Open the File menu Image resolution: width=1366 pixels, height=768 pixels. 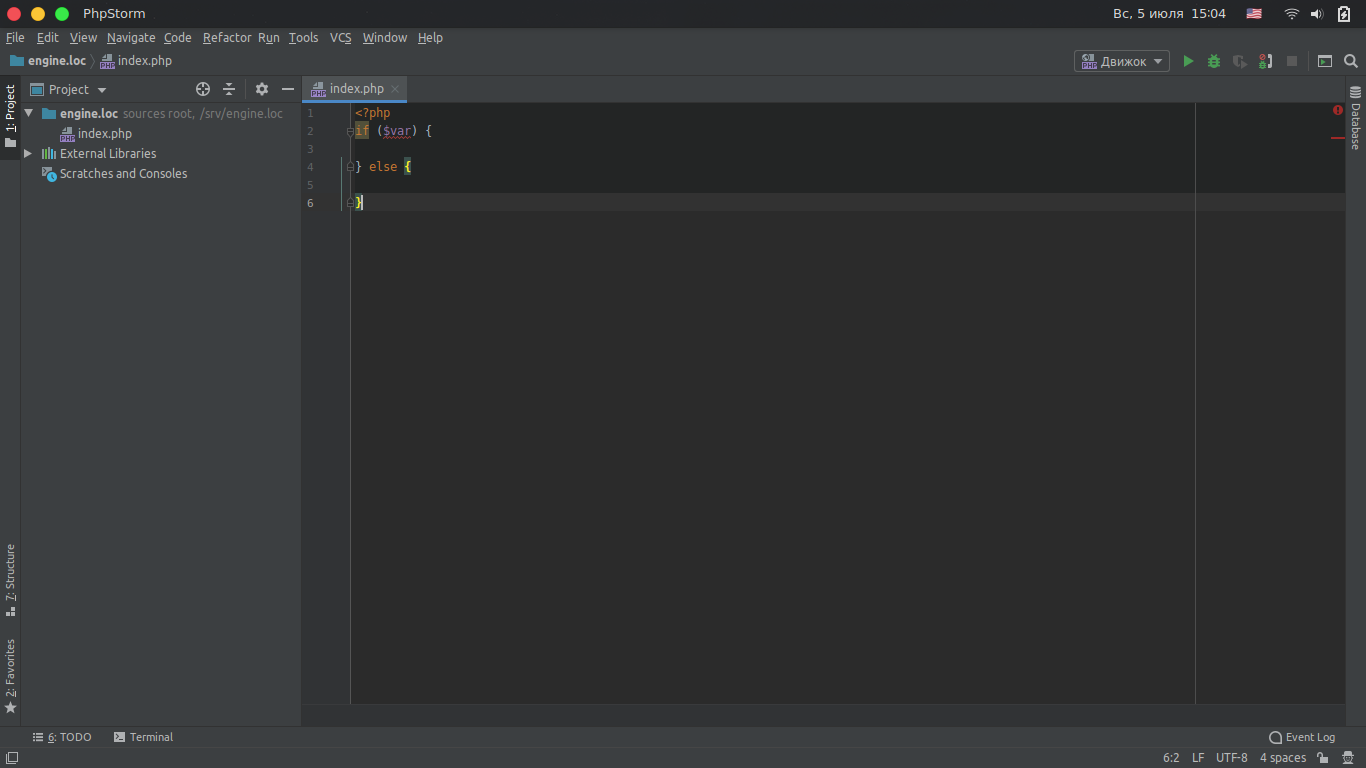(x=15, y=37)
